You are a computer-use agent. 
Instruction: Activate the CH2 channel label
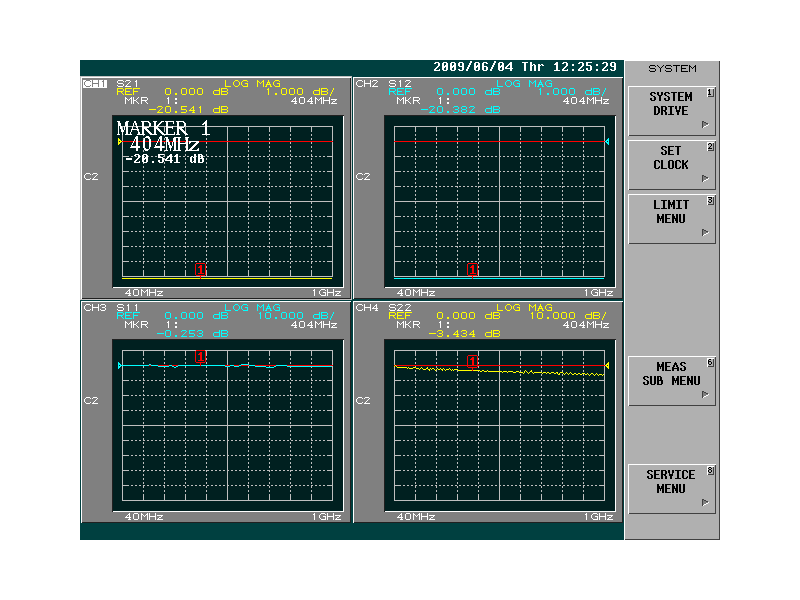367,84
